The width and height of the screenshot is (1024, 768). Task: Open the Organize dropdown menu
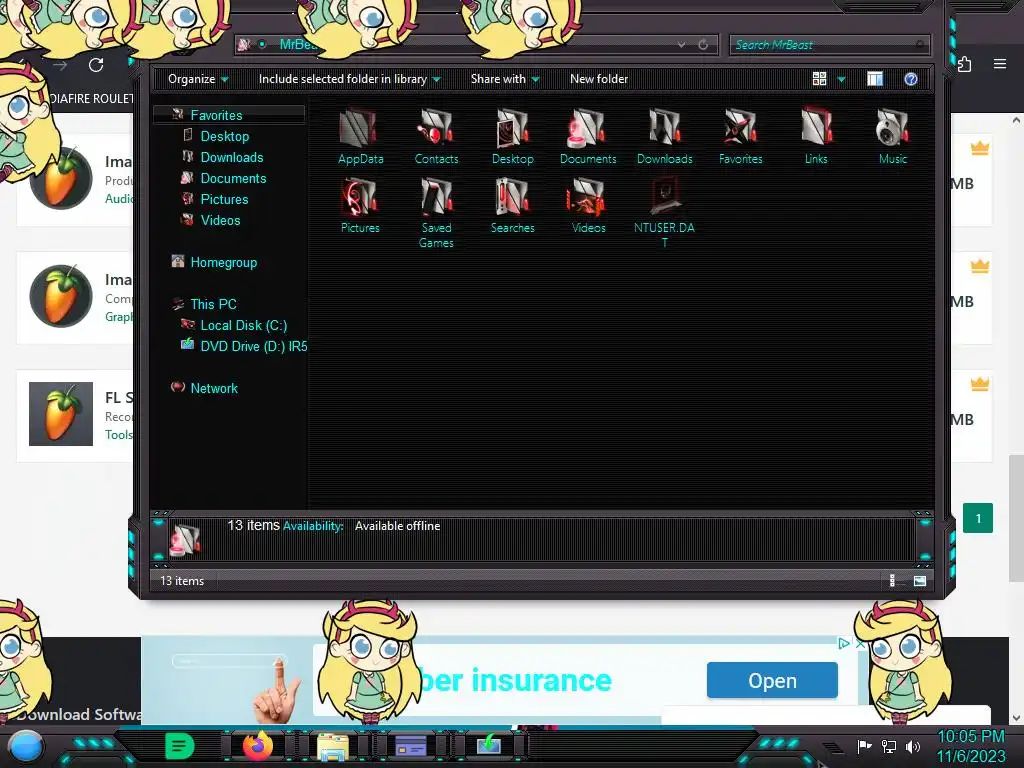coord(198,79)
